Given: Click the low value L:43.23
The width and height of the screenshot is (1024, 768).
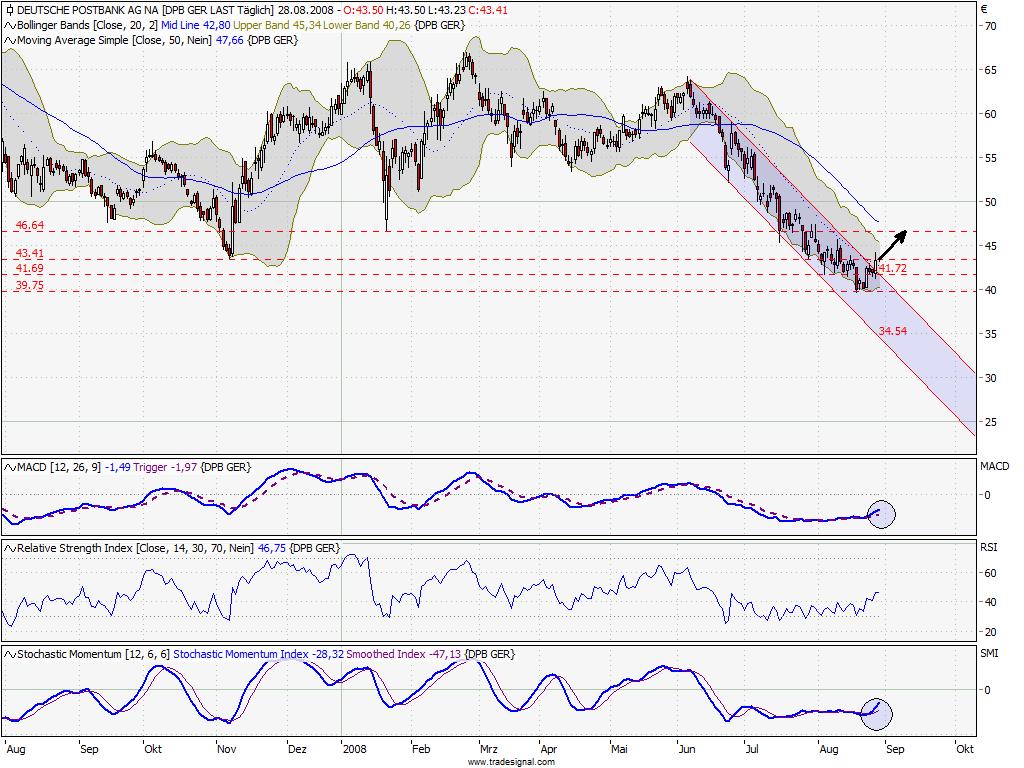Looking at the screenshot, I should [x=446, y=10].
